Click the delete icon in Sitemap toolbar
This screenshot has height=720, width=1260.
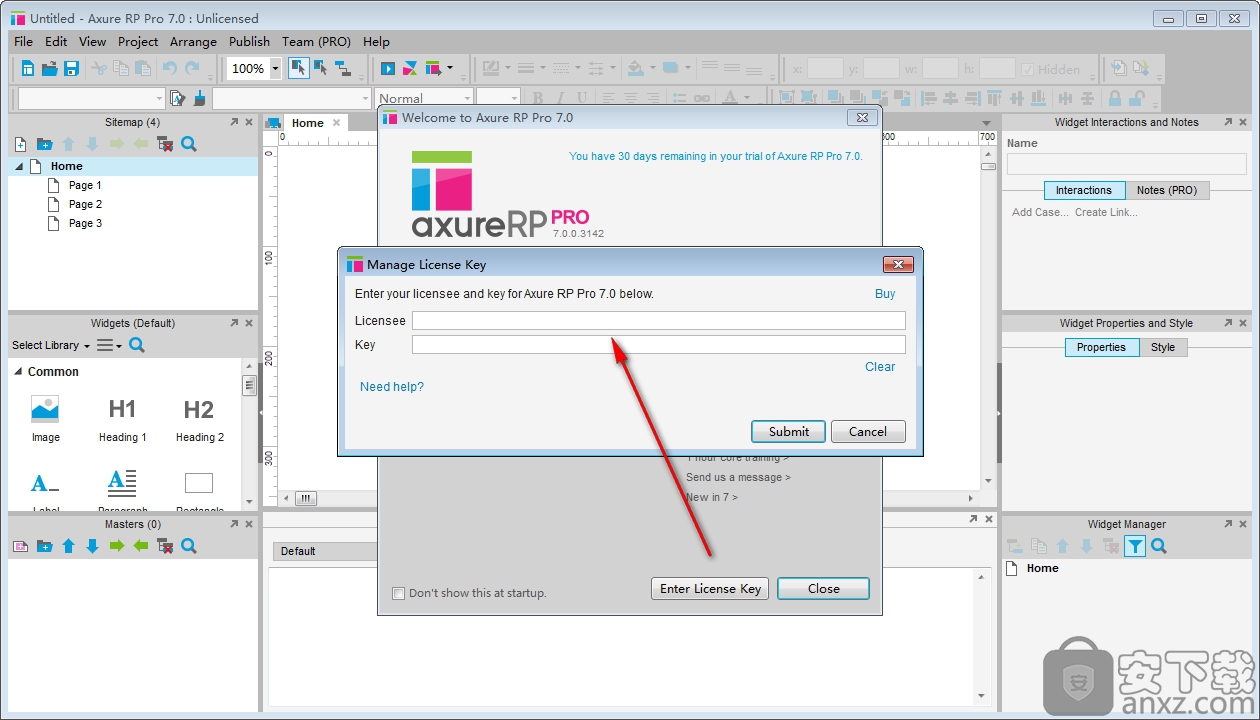point(165,144)
